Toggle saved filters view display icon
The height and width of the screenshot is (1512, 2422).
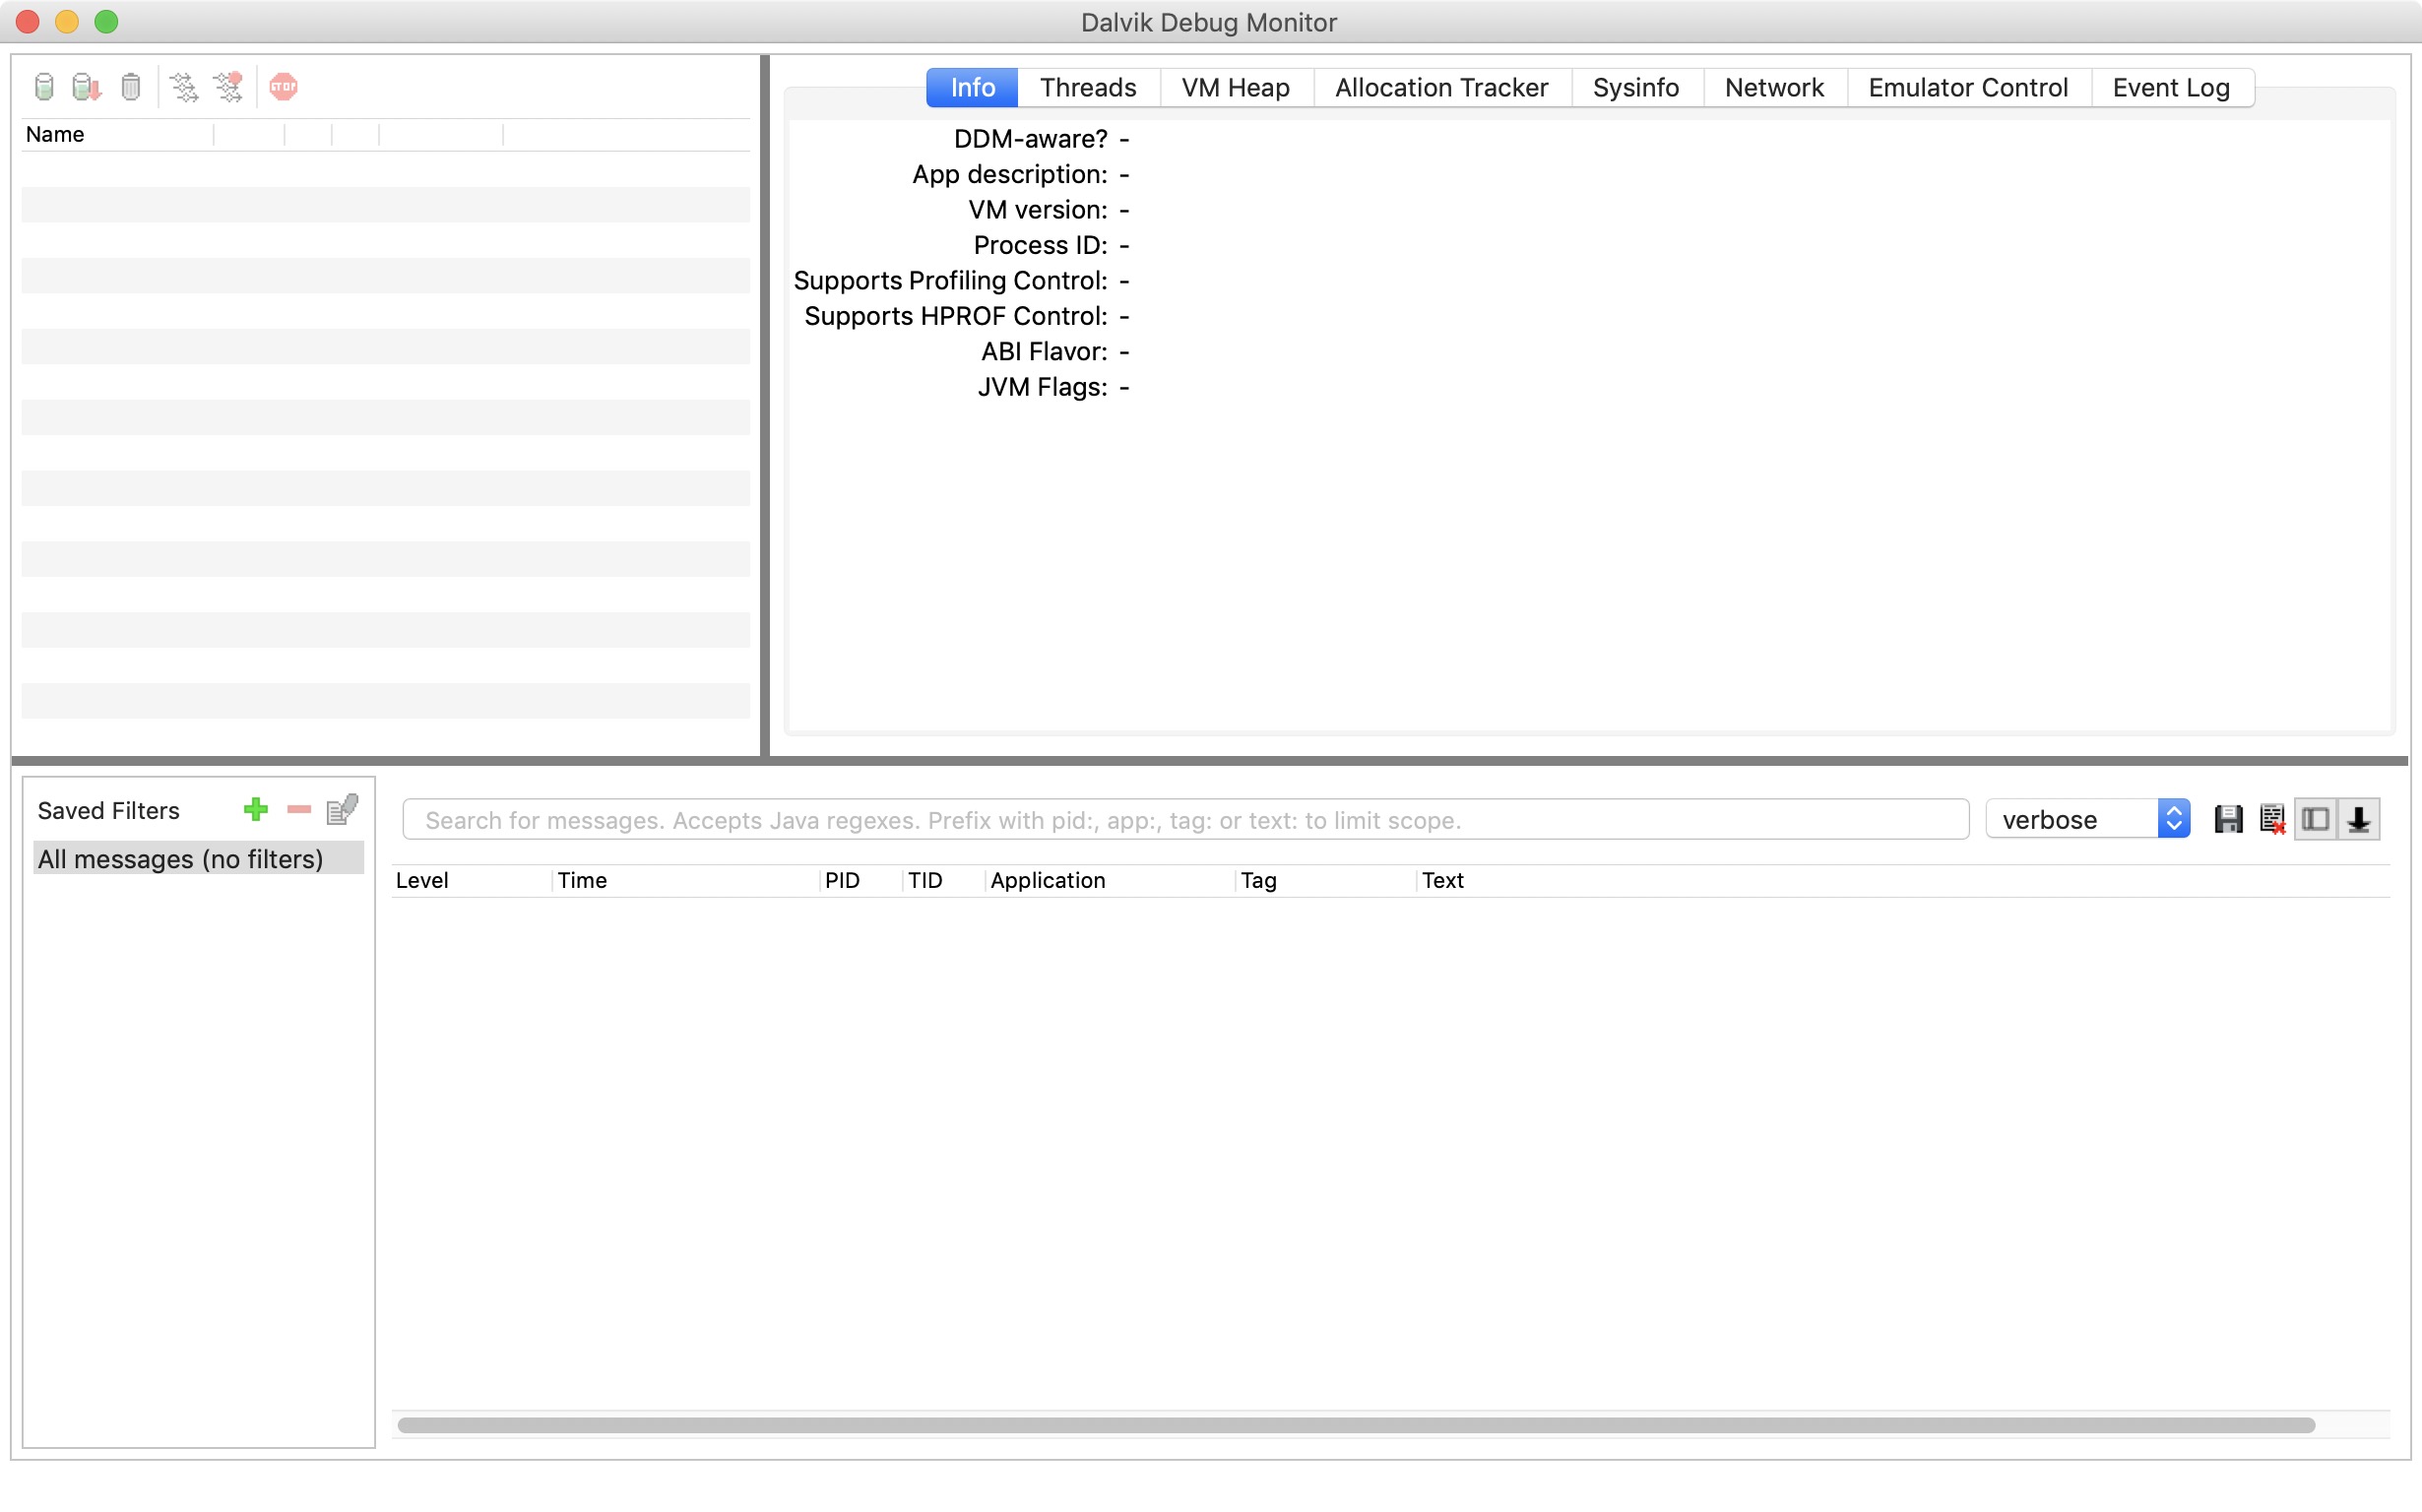click(x=2315, y=820)
